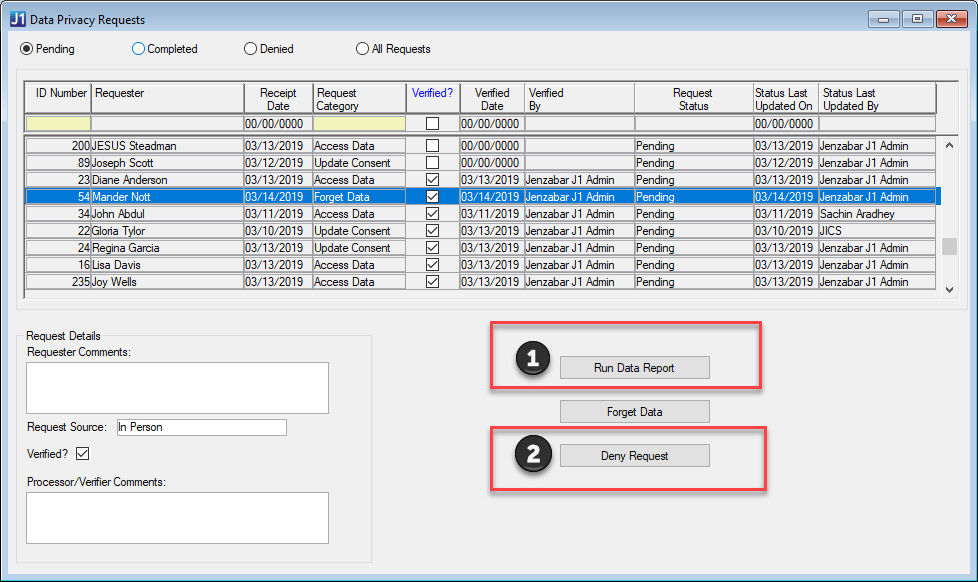Switch filter to Denied requests

[x=251, y=49]
